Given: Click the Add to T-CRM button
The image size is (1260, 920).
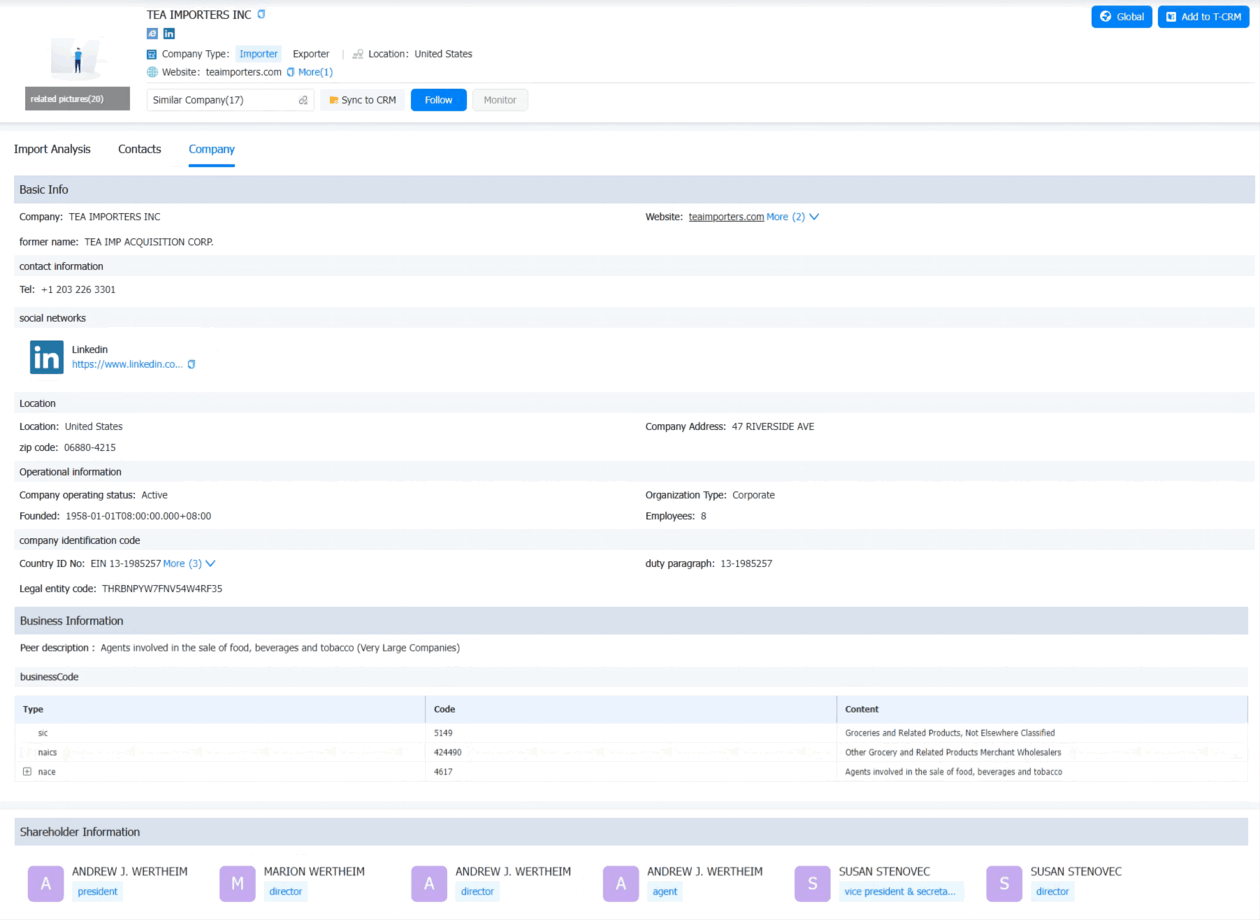Looking at the screenshot, I should coord(1203,17).
